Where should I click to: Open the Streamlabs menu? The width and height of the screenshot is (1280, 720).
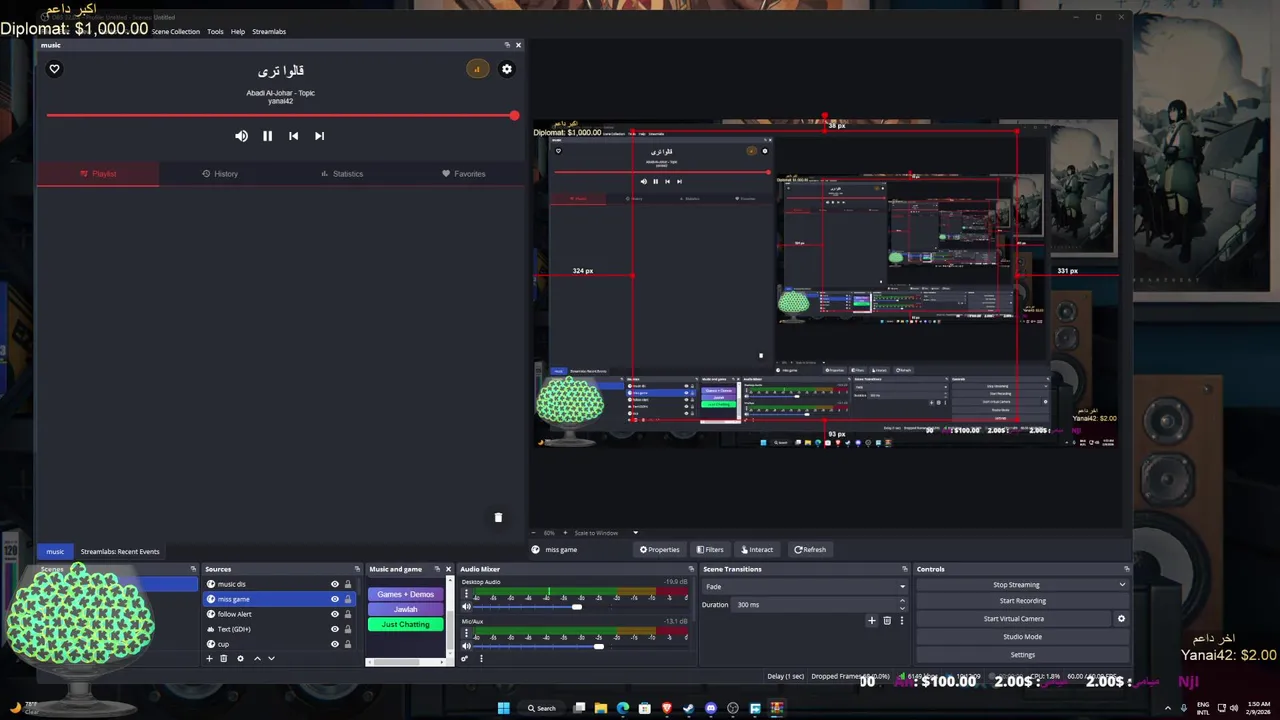coord(269,32)
